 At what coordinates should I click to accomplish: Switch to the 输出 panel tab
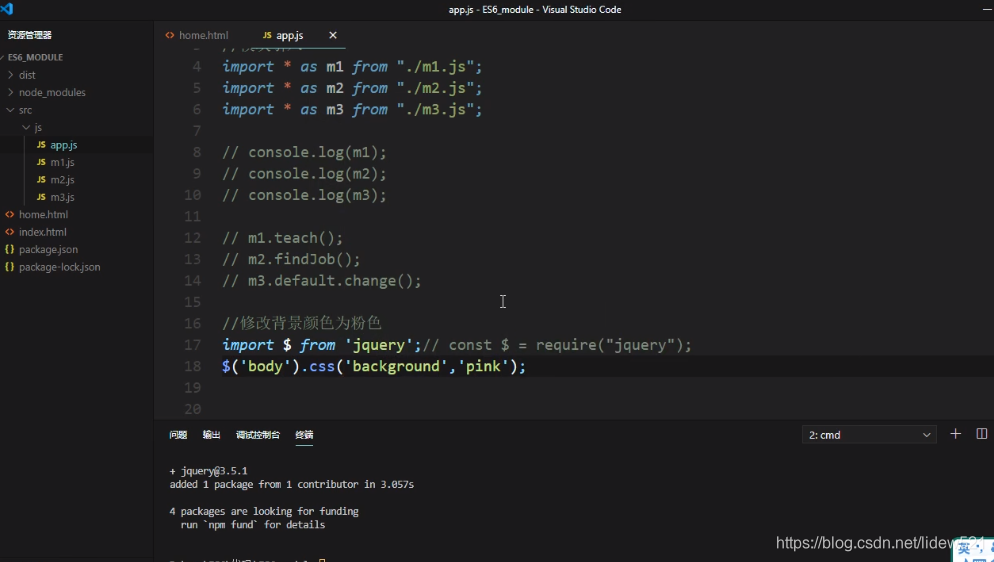pyautogui.click(x=211, y=435)
